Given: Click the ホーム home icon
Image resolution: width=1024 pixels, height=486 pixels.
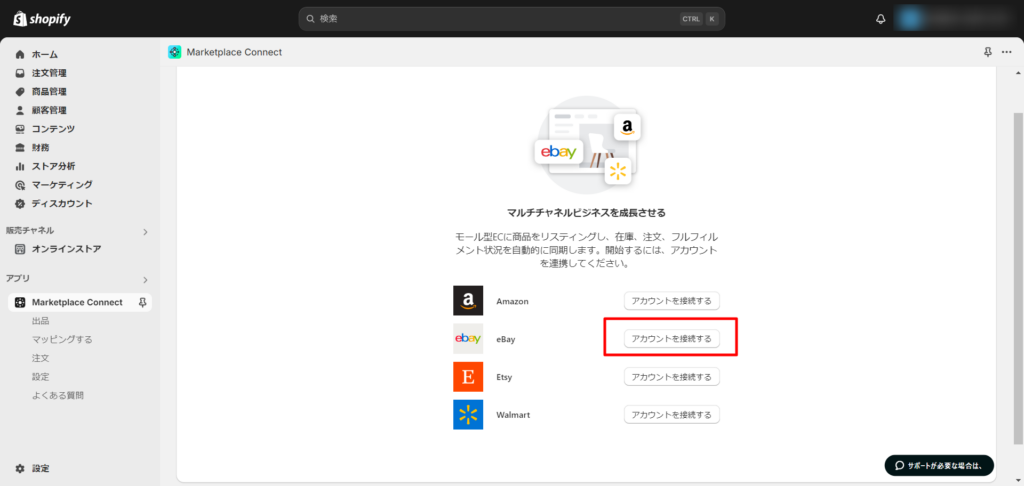Looking at the screenshot, I should coord(20,54).
